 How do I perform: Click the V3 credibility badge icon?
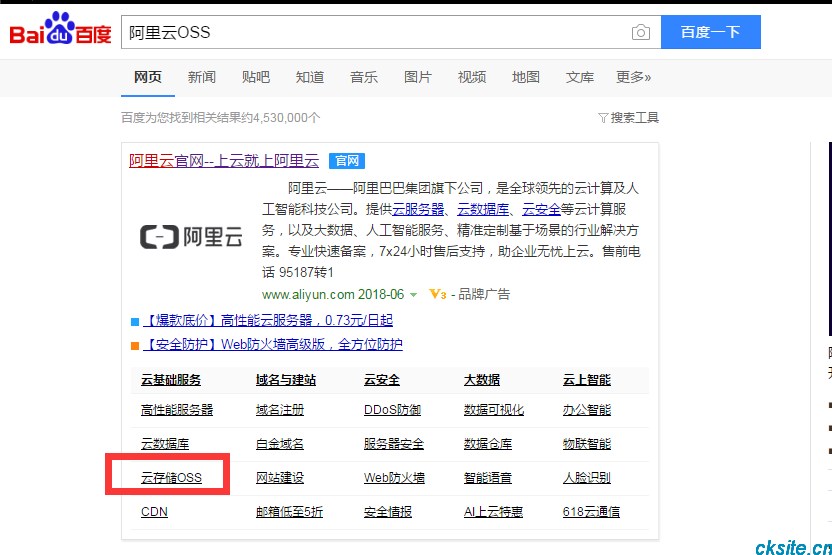[x=437, y=294]
